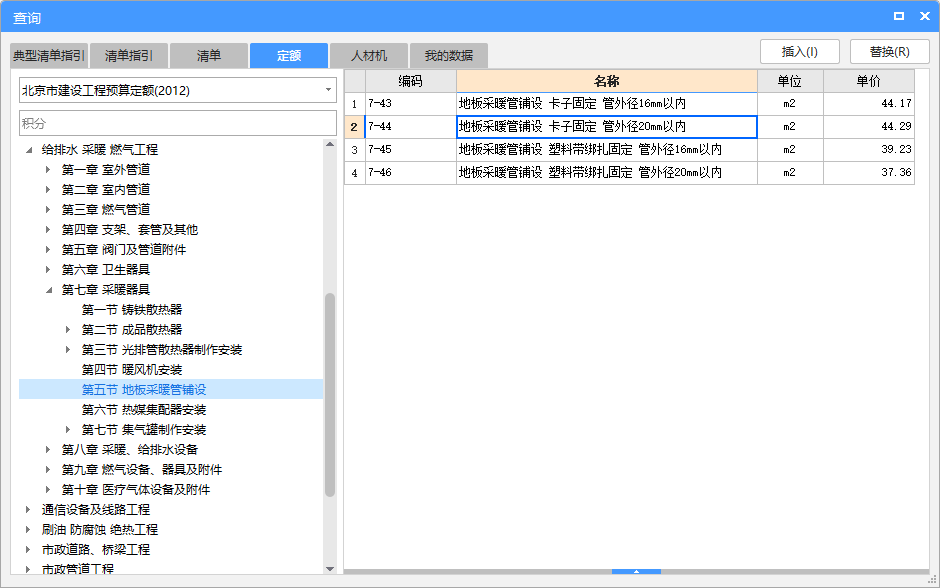Open the 北京市建设工程预算定额(2012) dropdown
The height and width of the screenshot is (588, 940).
[327, 89]
